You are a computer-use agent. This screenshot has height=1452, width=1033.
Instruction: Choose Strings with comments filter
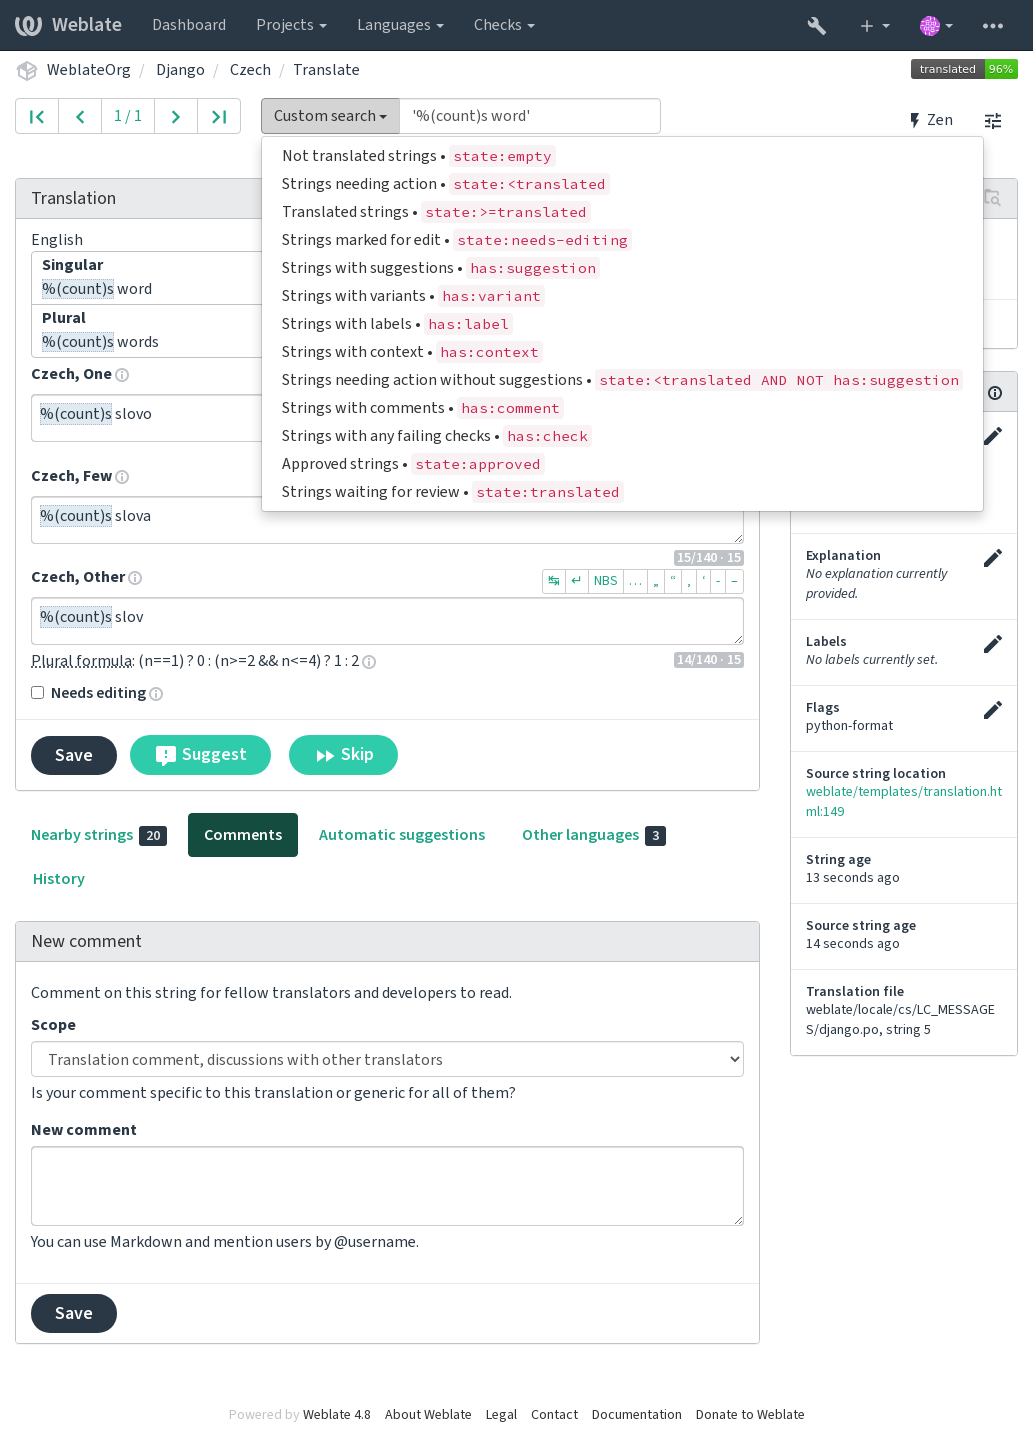622,408
